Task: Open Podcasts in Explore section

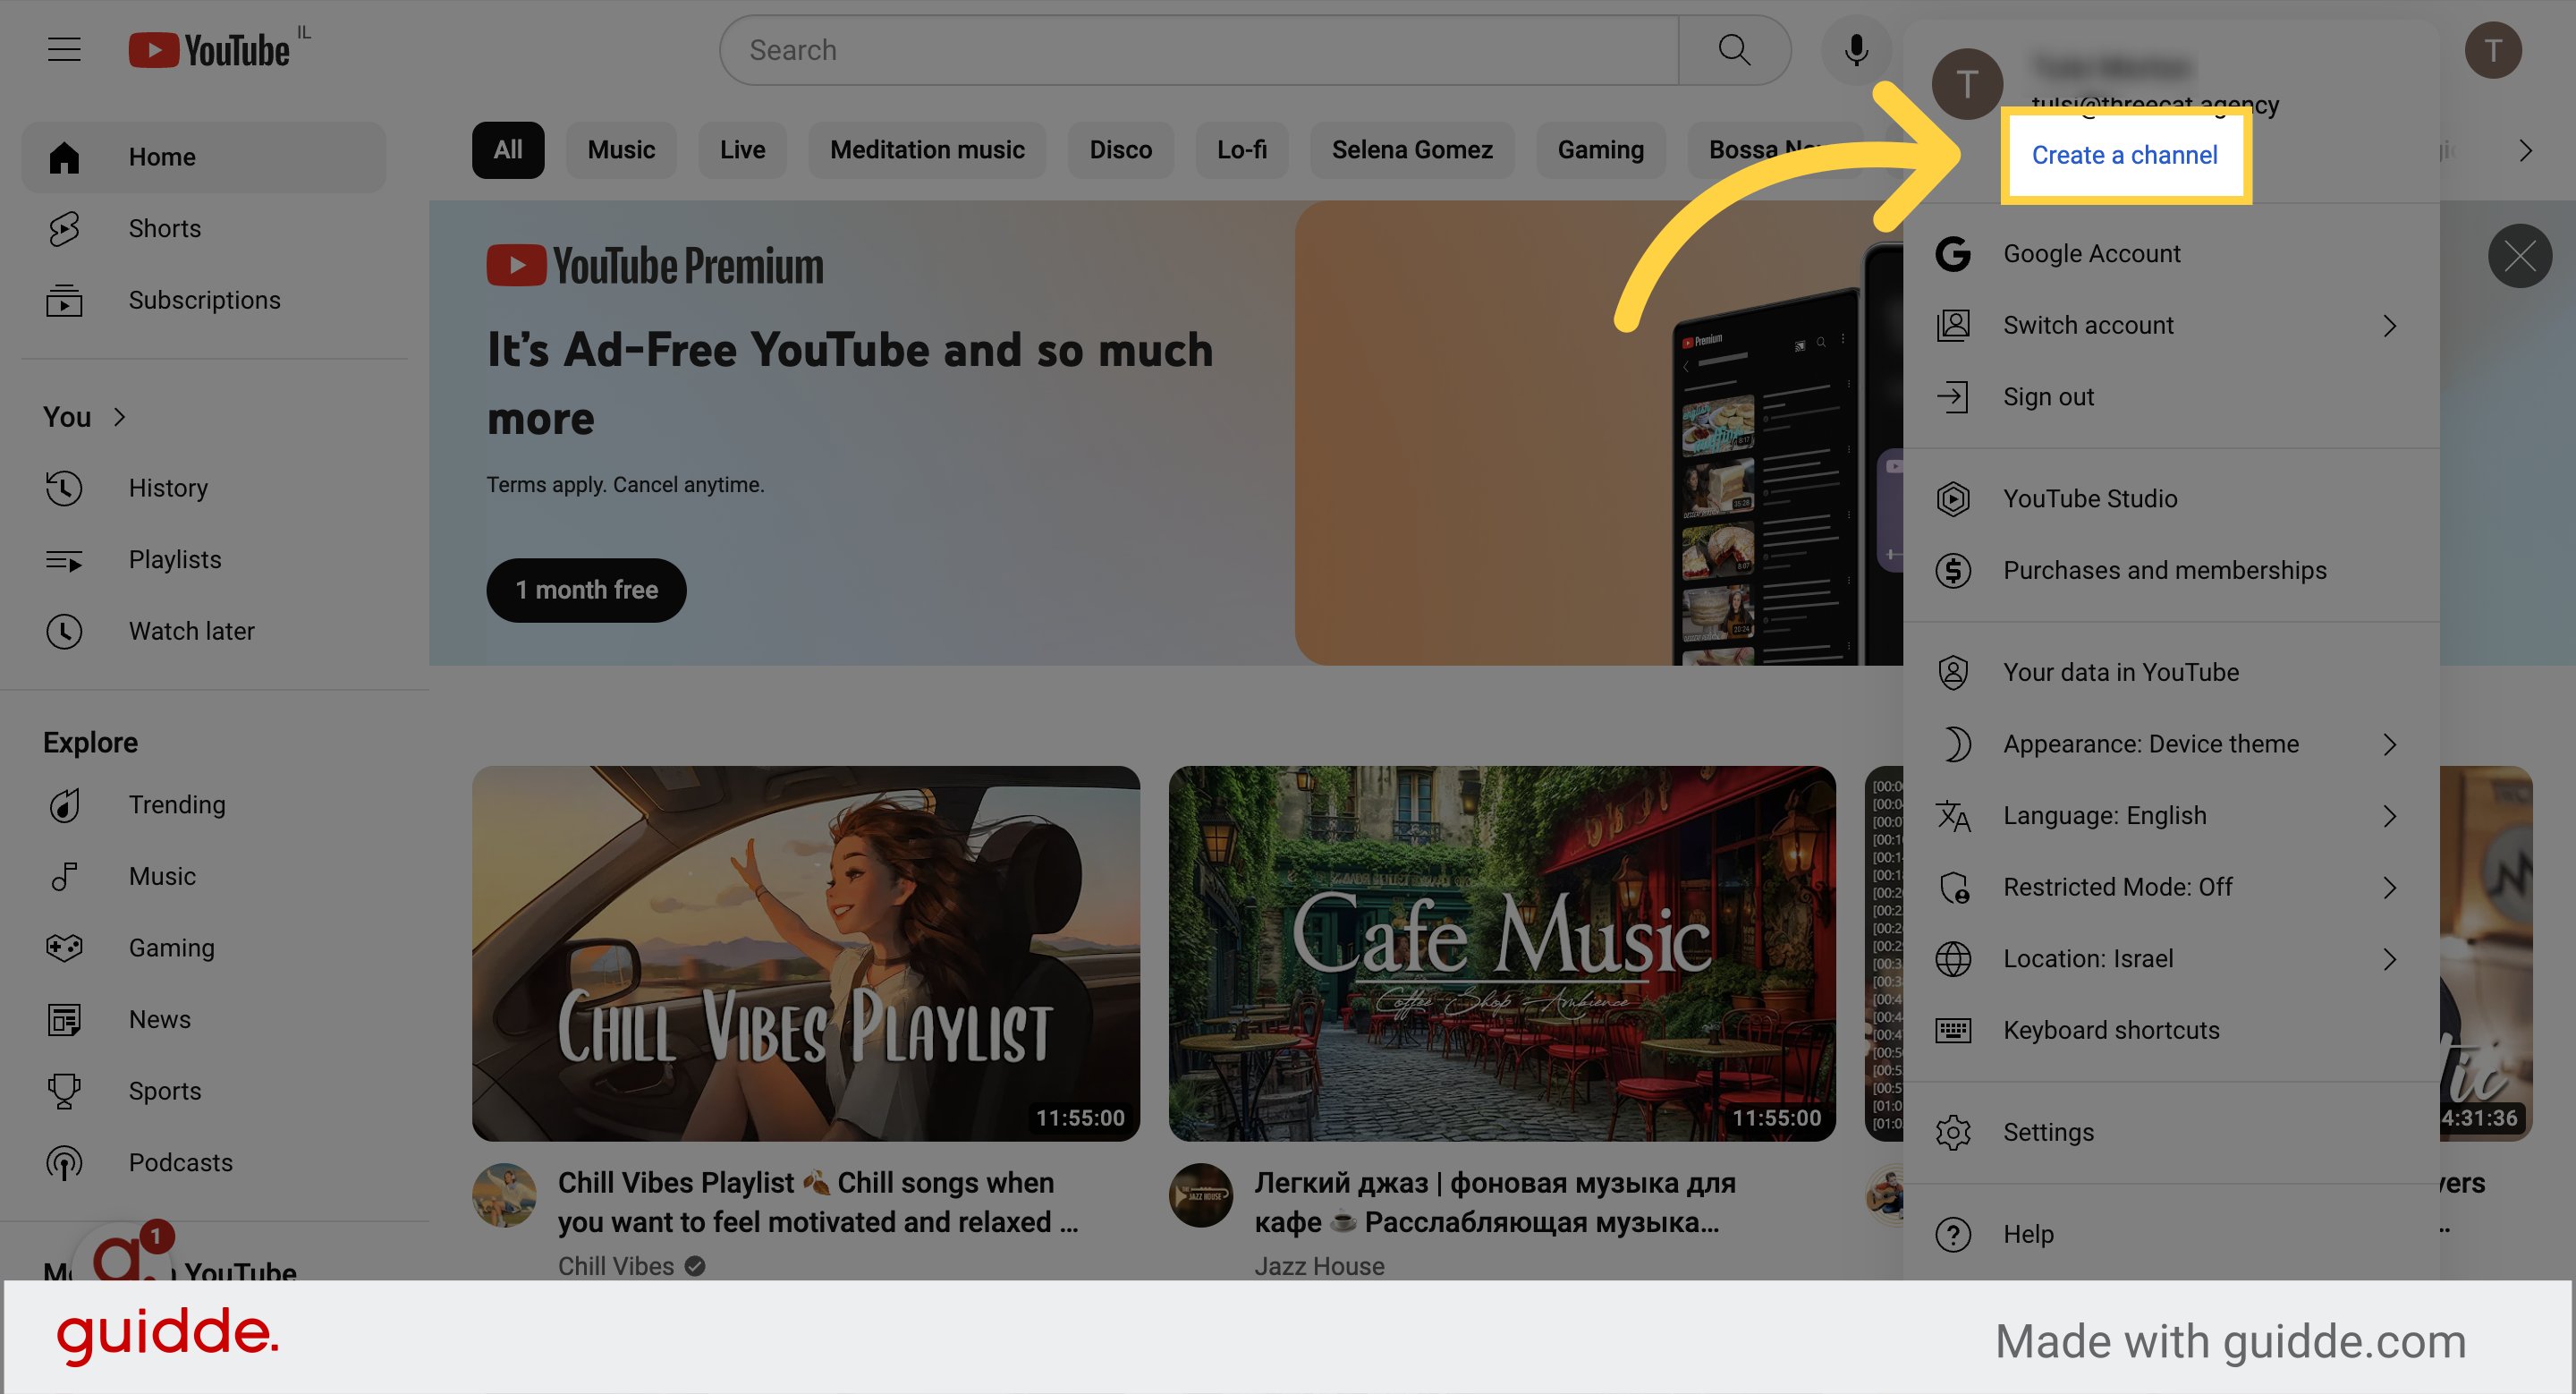Action: tap(204, 1163)
